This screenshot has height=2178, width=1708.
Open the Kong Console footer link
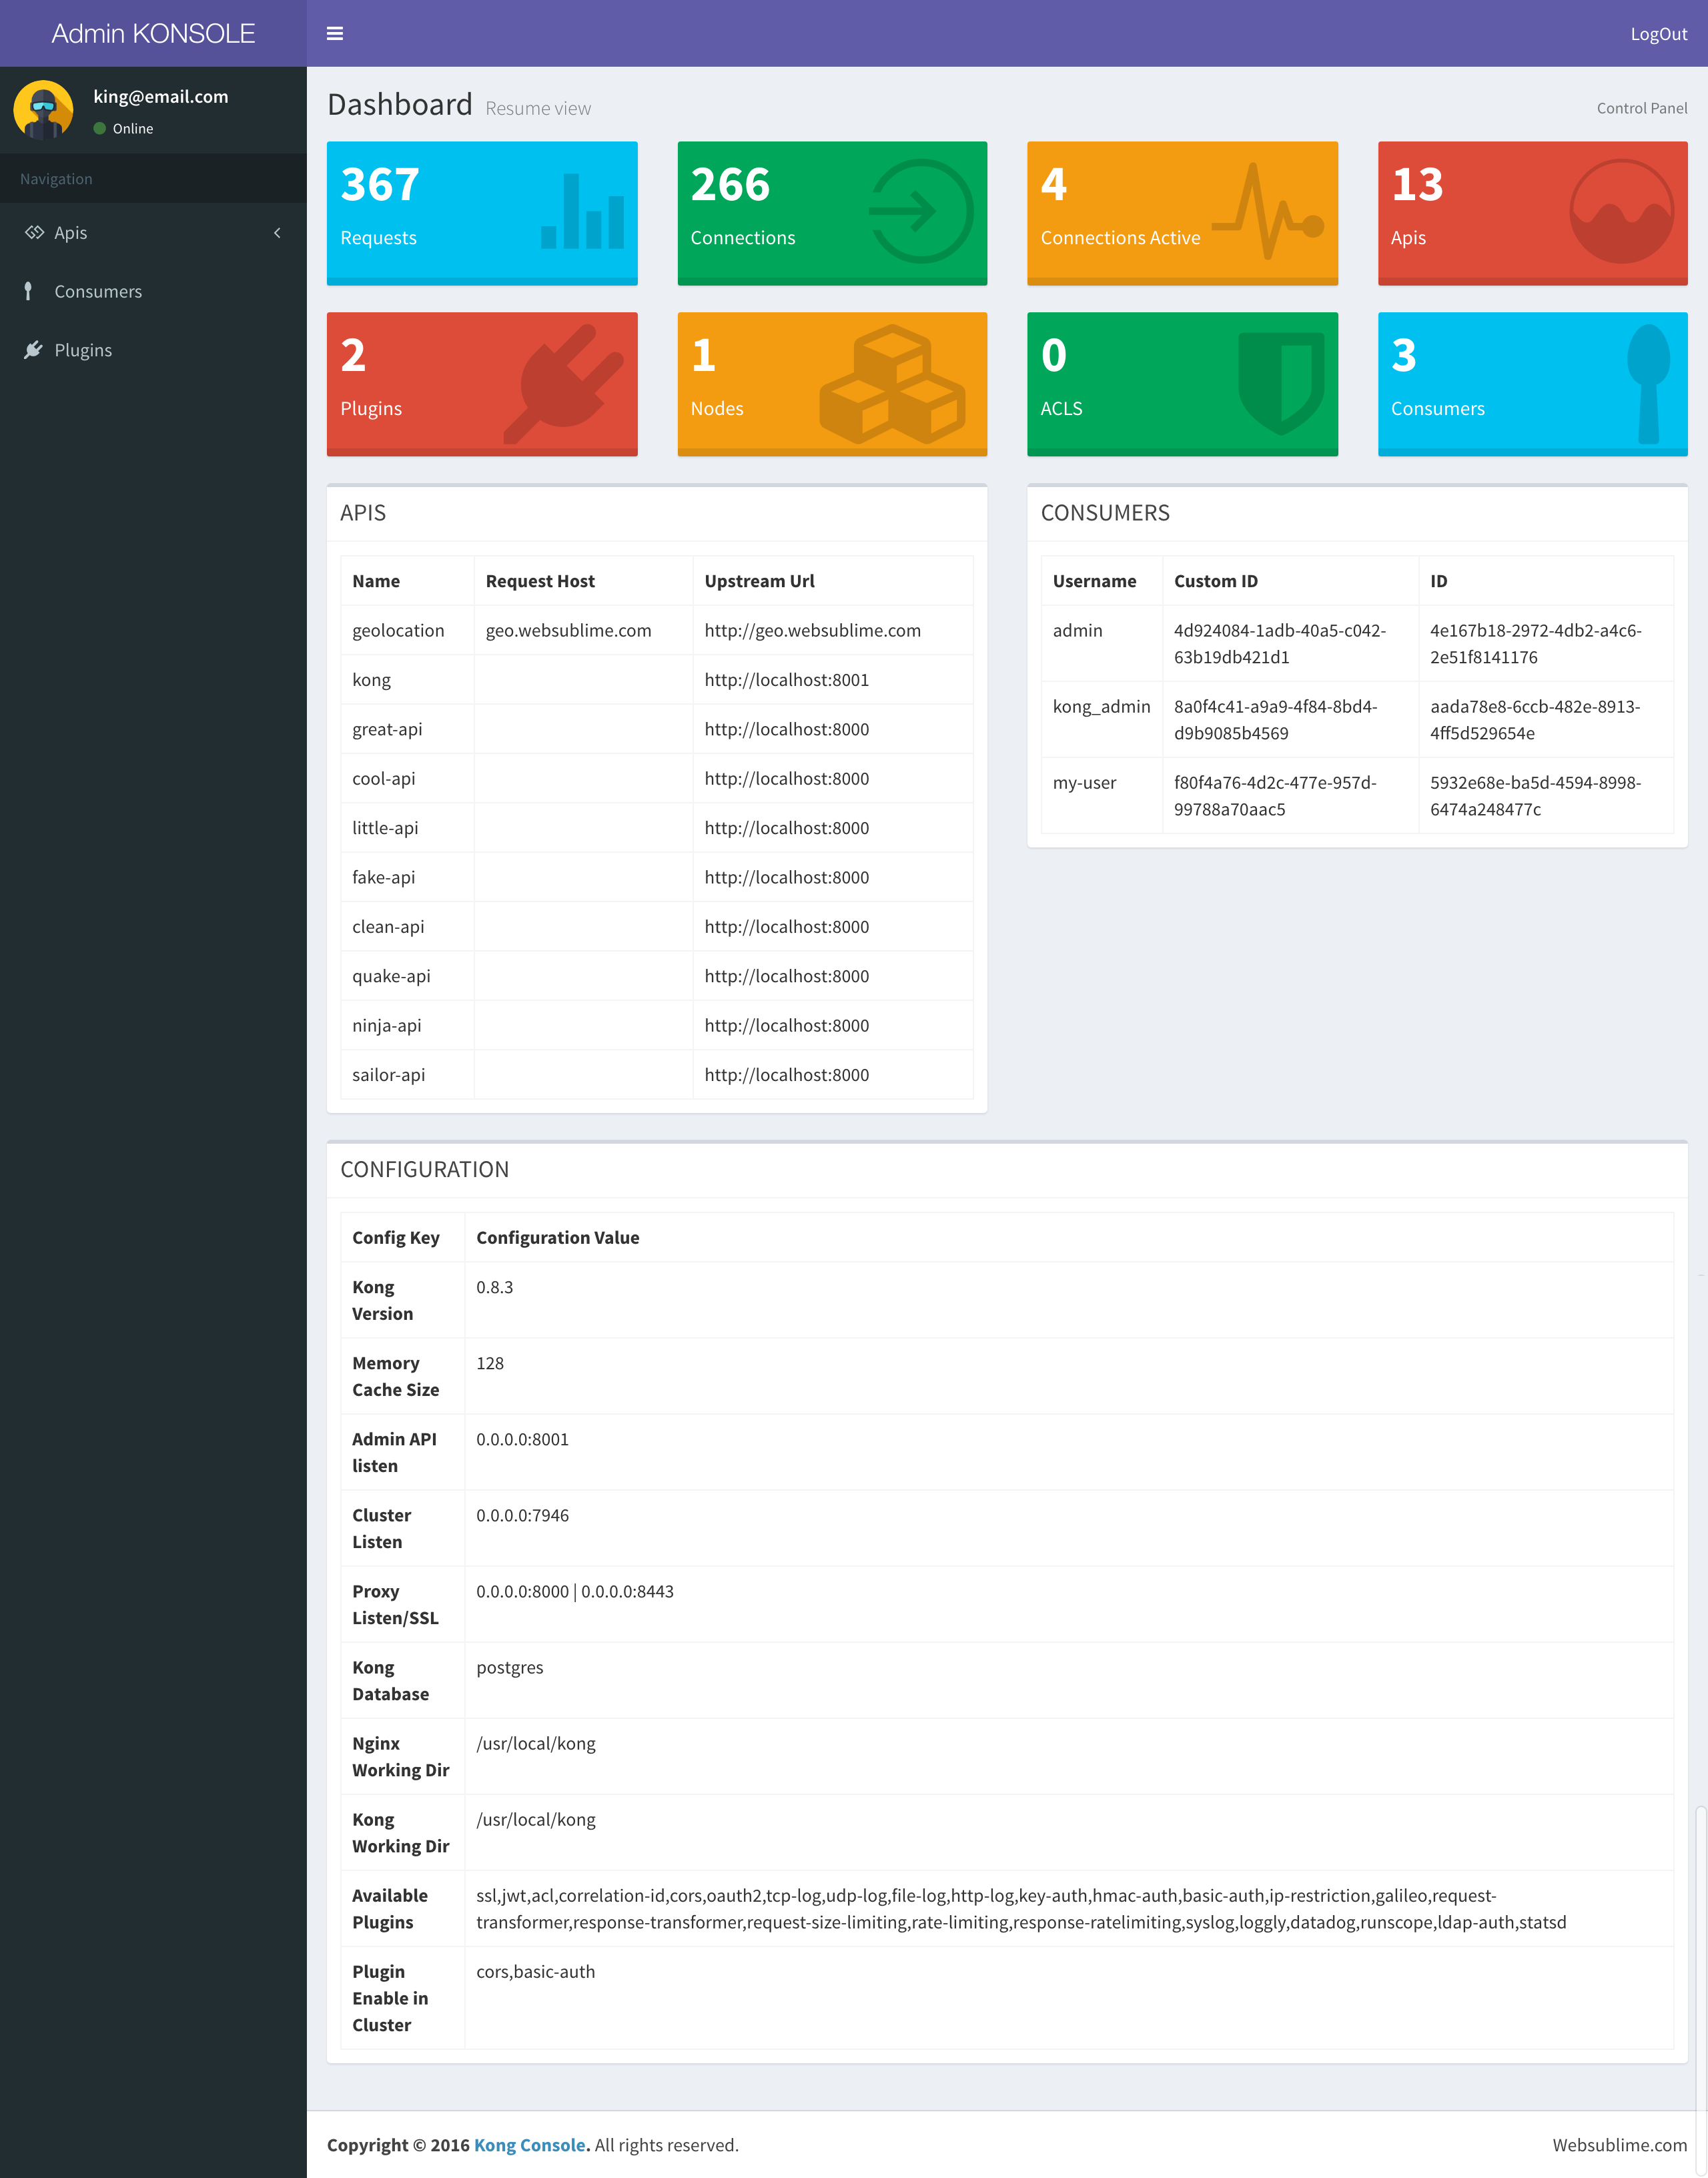[x=530, y=2144]
